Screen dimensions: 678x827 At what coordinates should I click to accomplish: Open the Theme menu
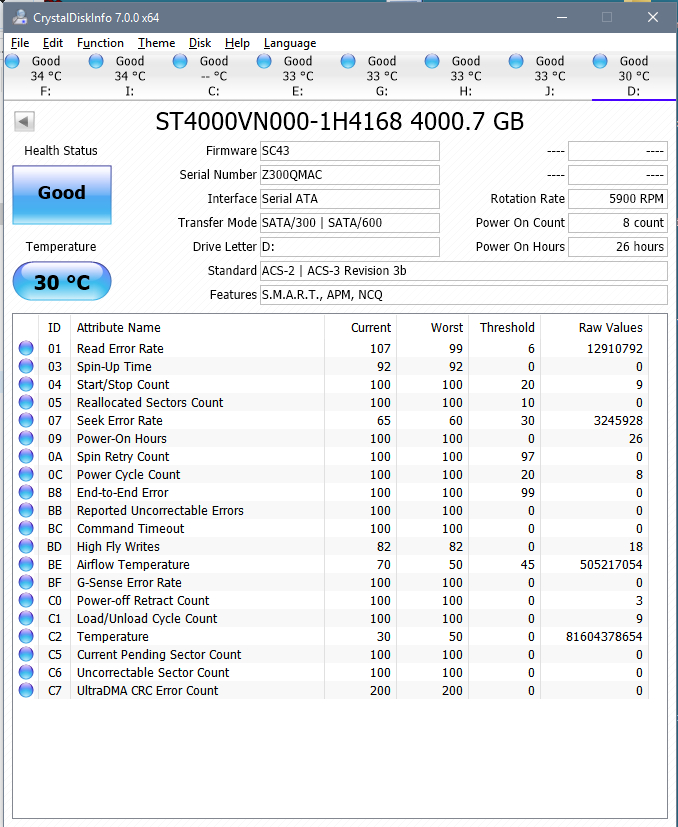coord(156,43)
